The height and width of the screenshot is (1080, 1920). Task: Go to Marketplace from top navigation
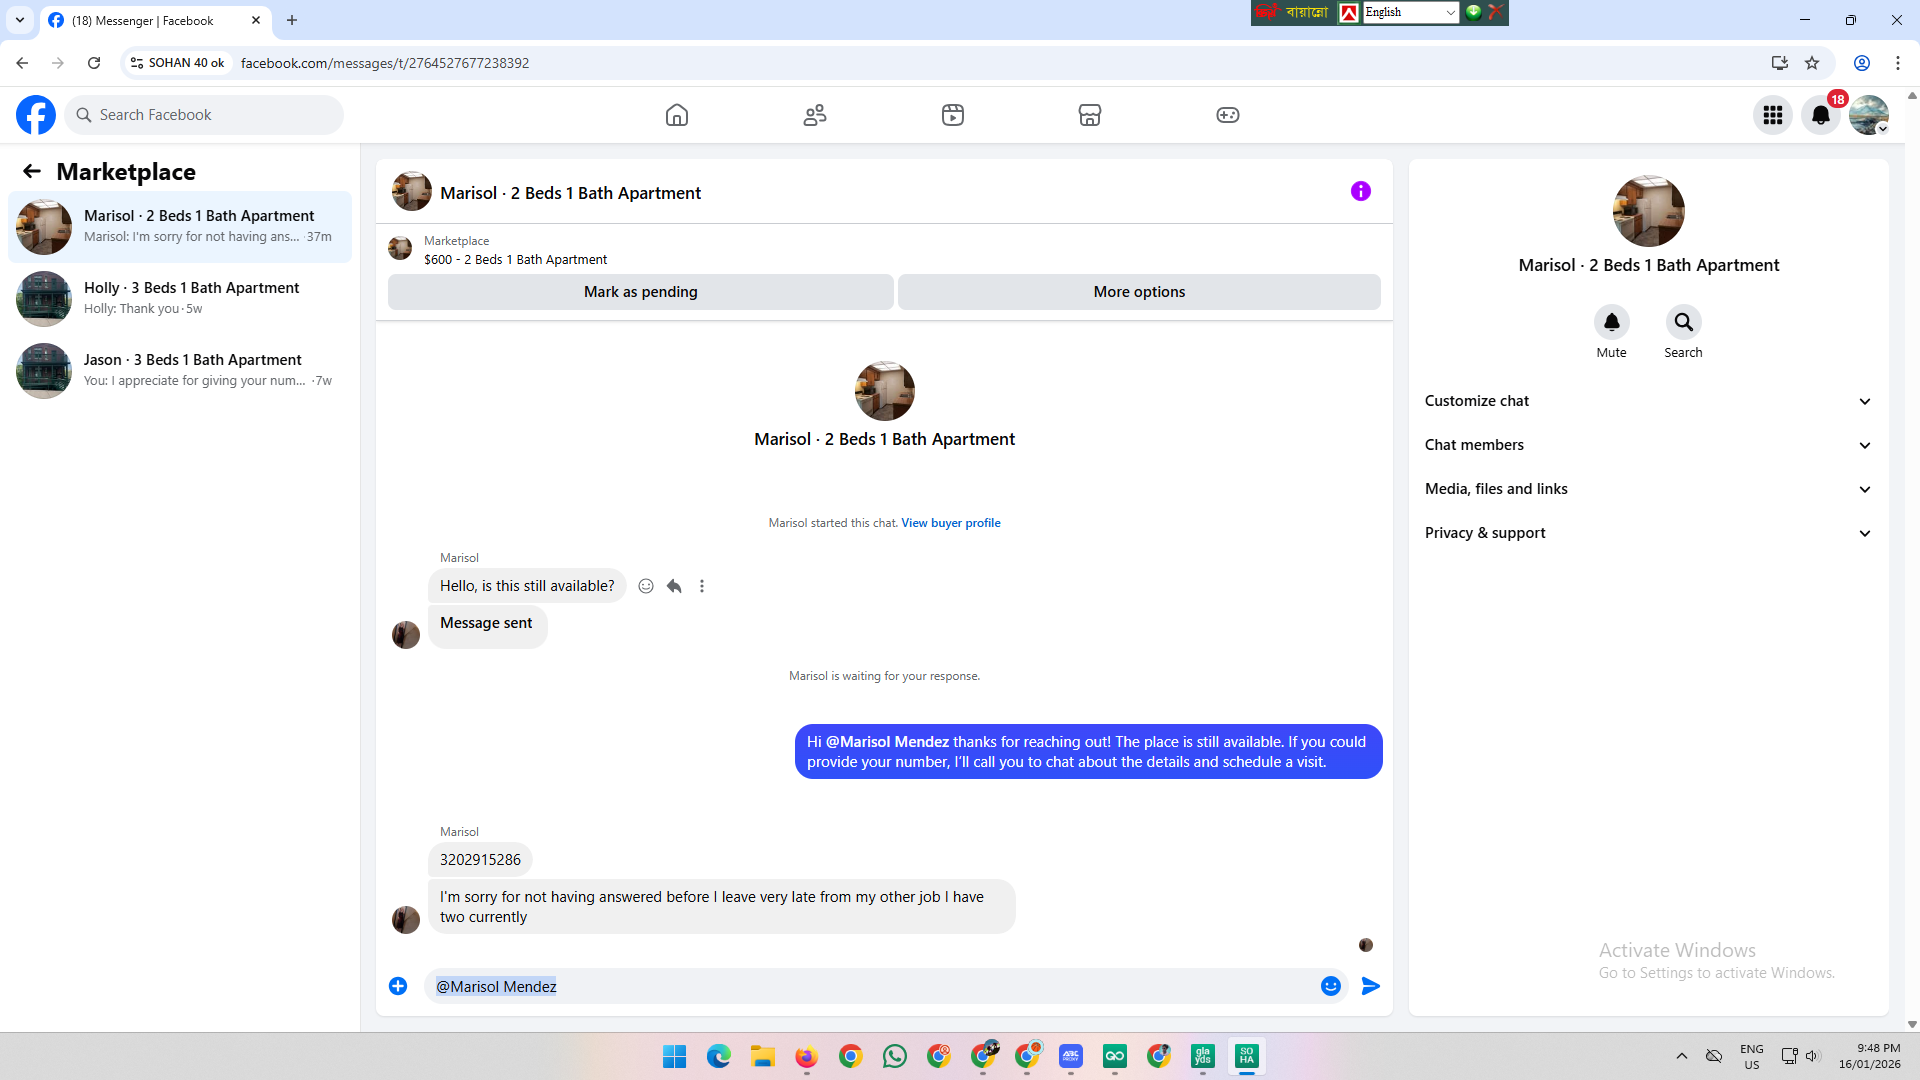[x=1089, y=115]
